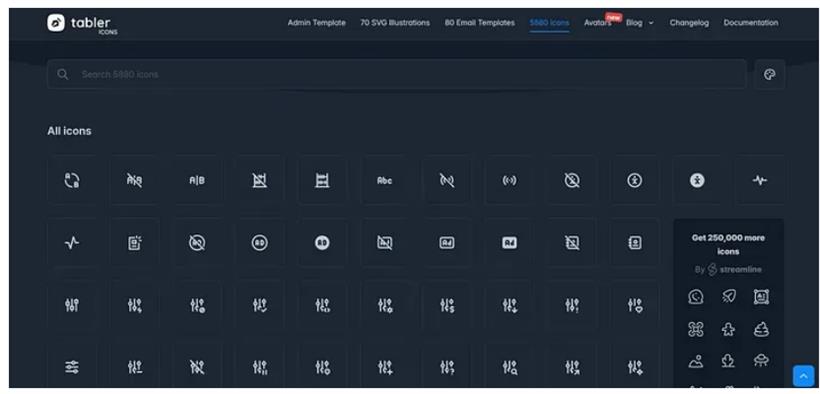Select the crossed-out A|B off icon
The width and height of the screenshot is (820, 394).
click(134, 180)
